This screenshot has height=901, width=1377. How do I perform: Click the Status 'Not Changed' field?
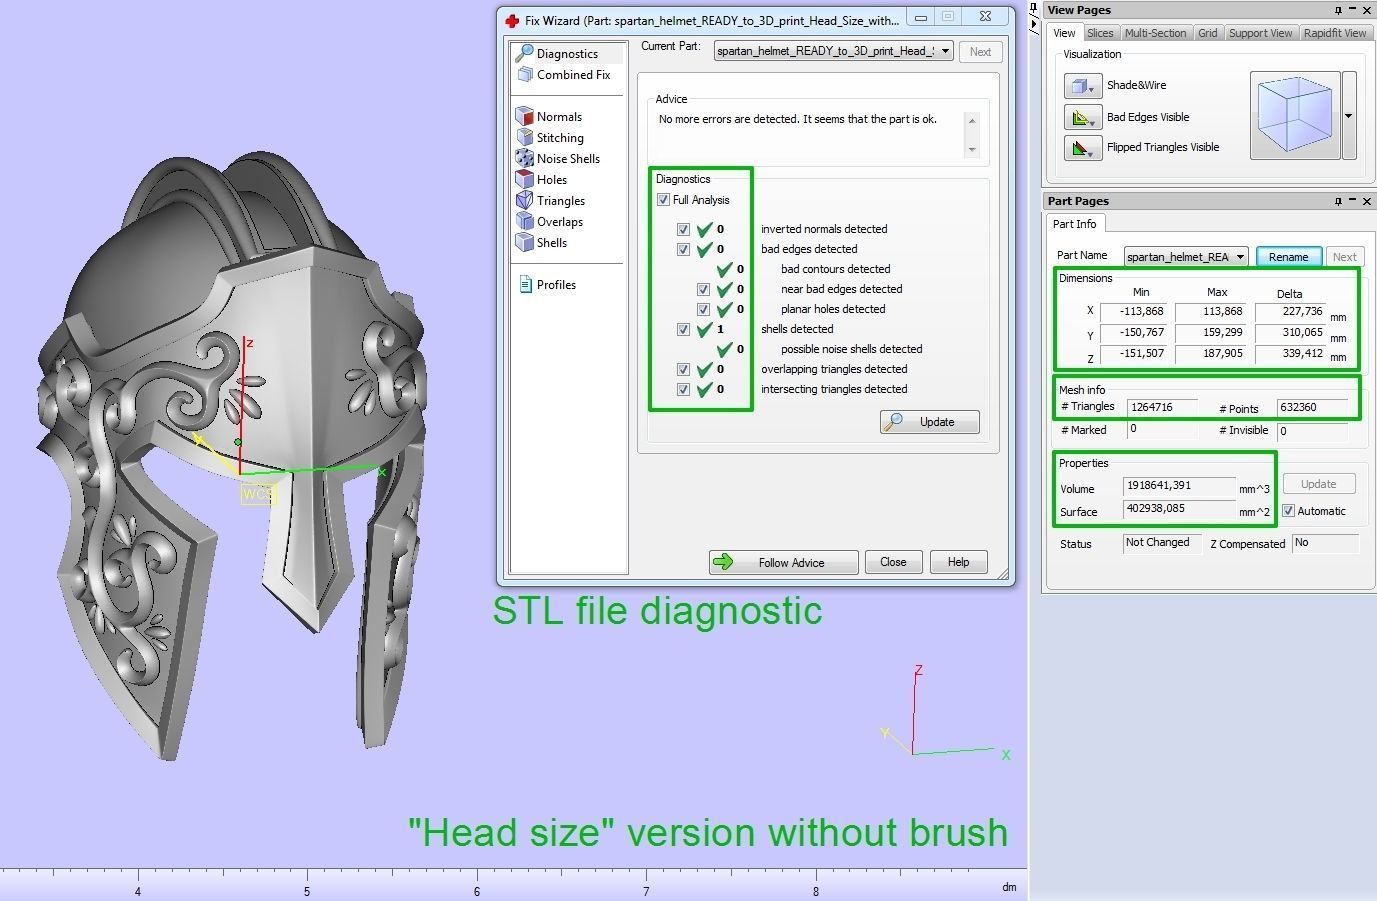tap(1161, 543)
